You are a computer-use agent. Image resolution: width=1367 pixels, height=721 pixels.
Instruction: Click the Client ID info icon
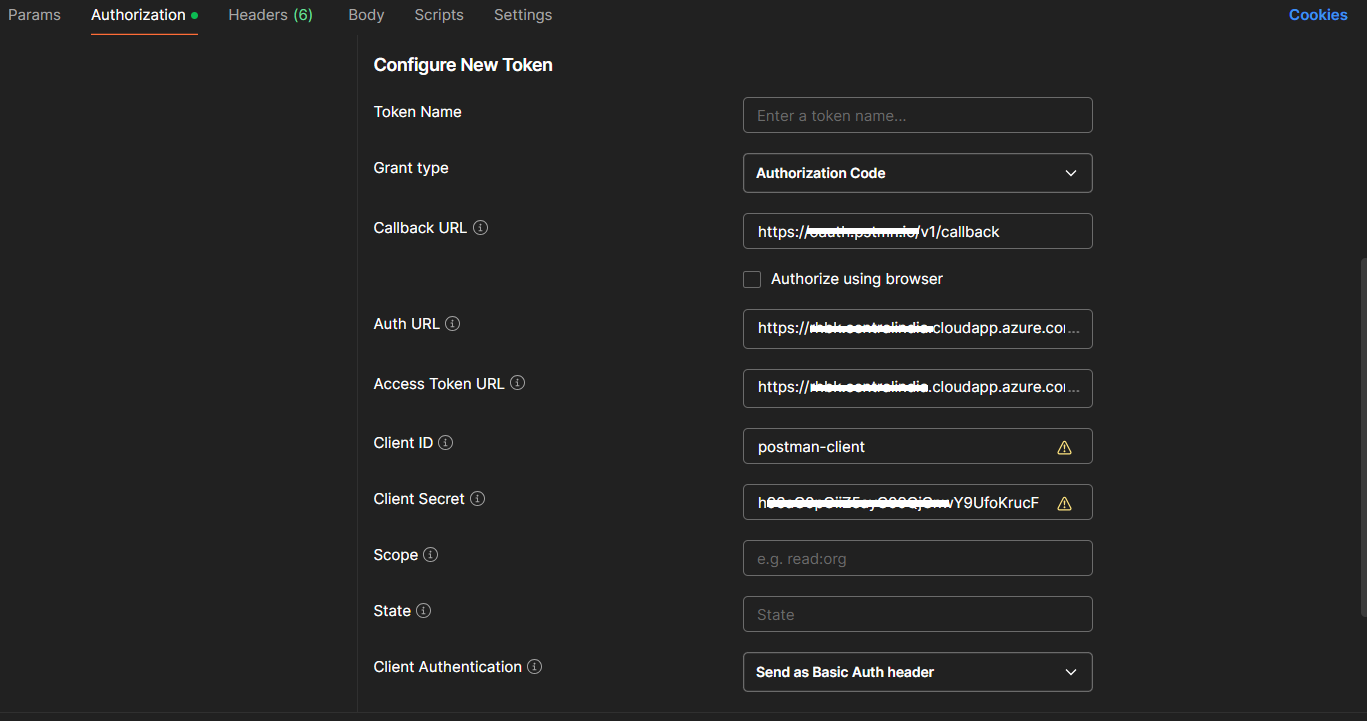[x=444, y=442]
